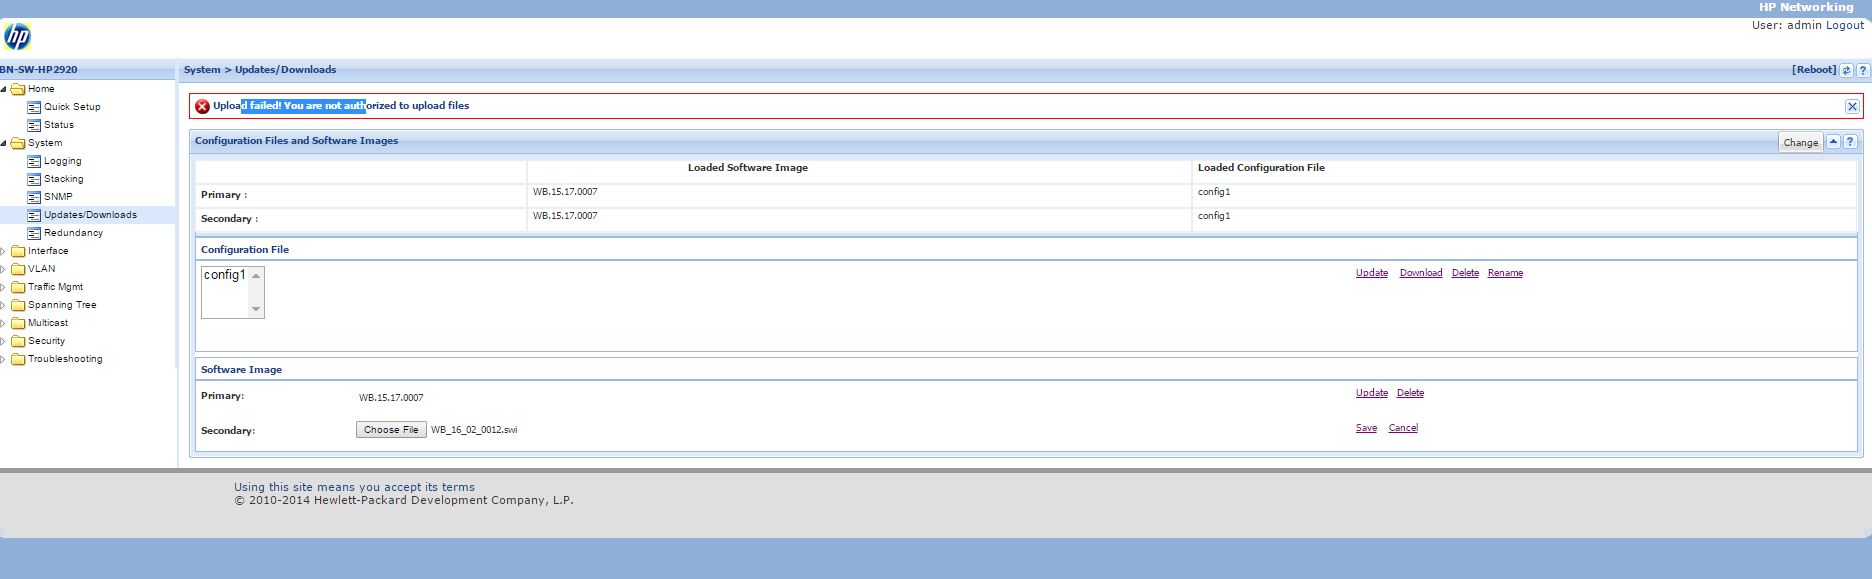Click the Troubleshooting folder icon
Viewport: 1872px width, 579px height.
(18, 359)
